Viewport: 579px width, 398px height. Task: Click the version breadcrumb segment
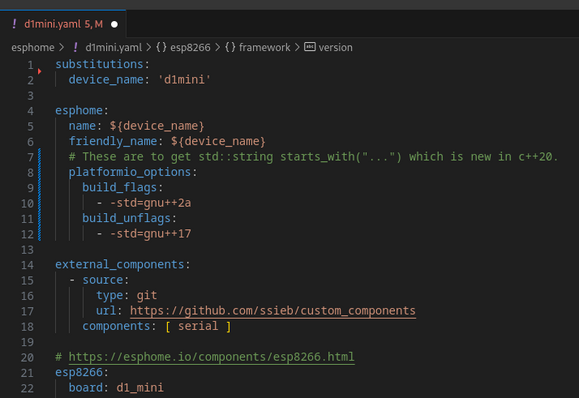click(x=335, y=47)
